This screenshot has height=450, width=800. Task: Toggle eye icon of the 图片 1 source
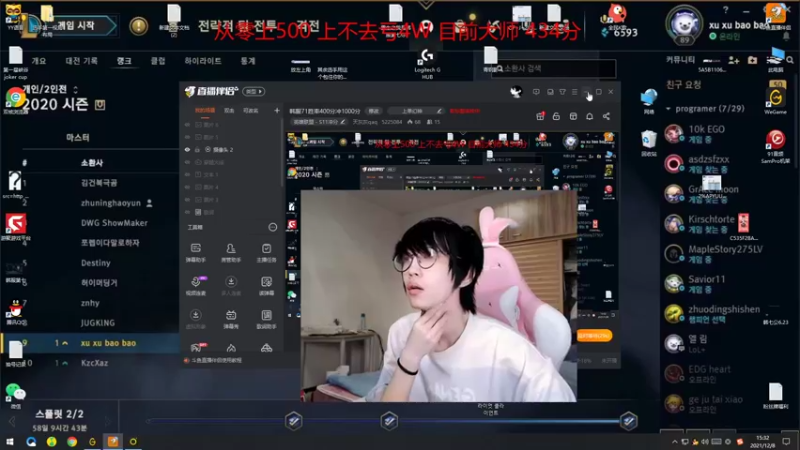[187, 137]
